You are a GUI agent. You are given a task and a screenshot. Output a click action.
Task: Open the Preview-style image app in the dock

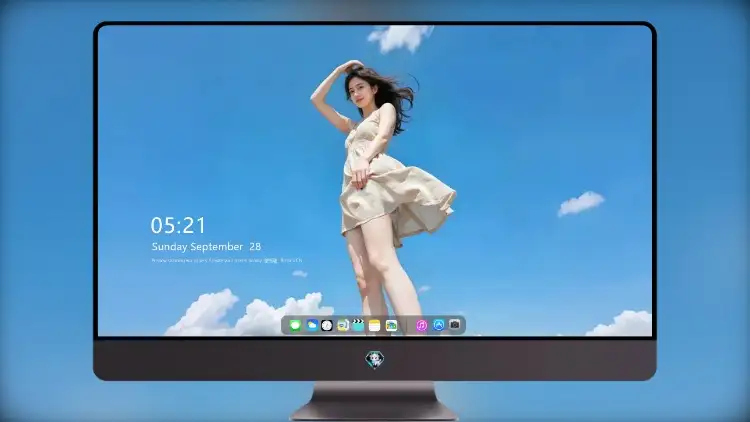[342, 325]
